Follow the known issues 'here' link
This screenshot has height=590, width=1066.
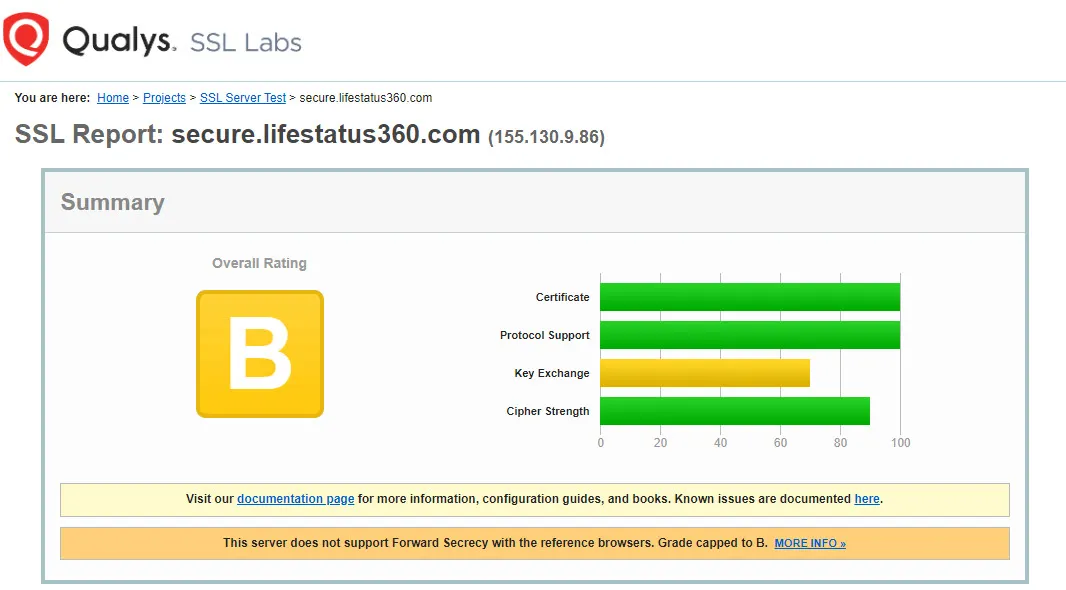(x=867, y=499)
